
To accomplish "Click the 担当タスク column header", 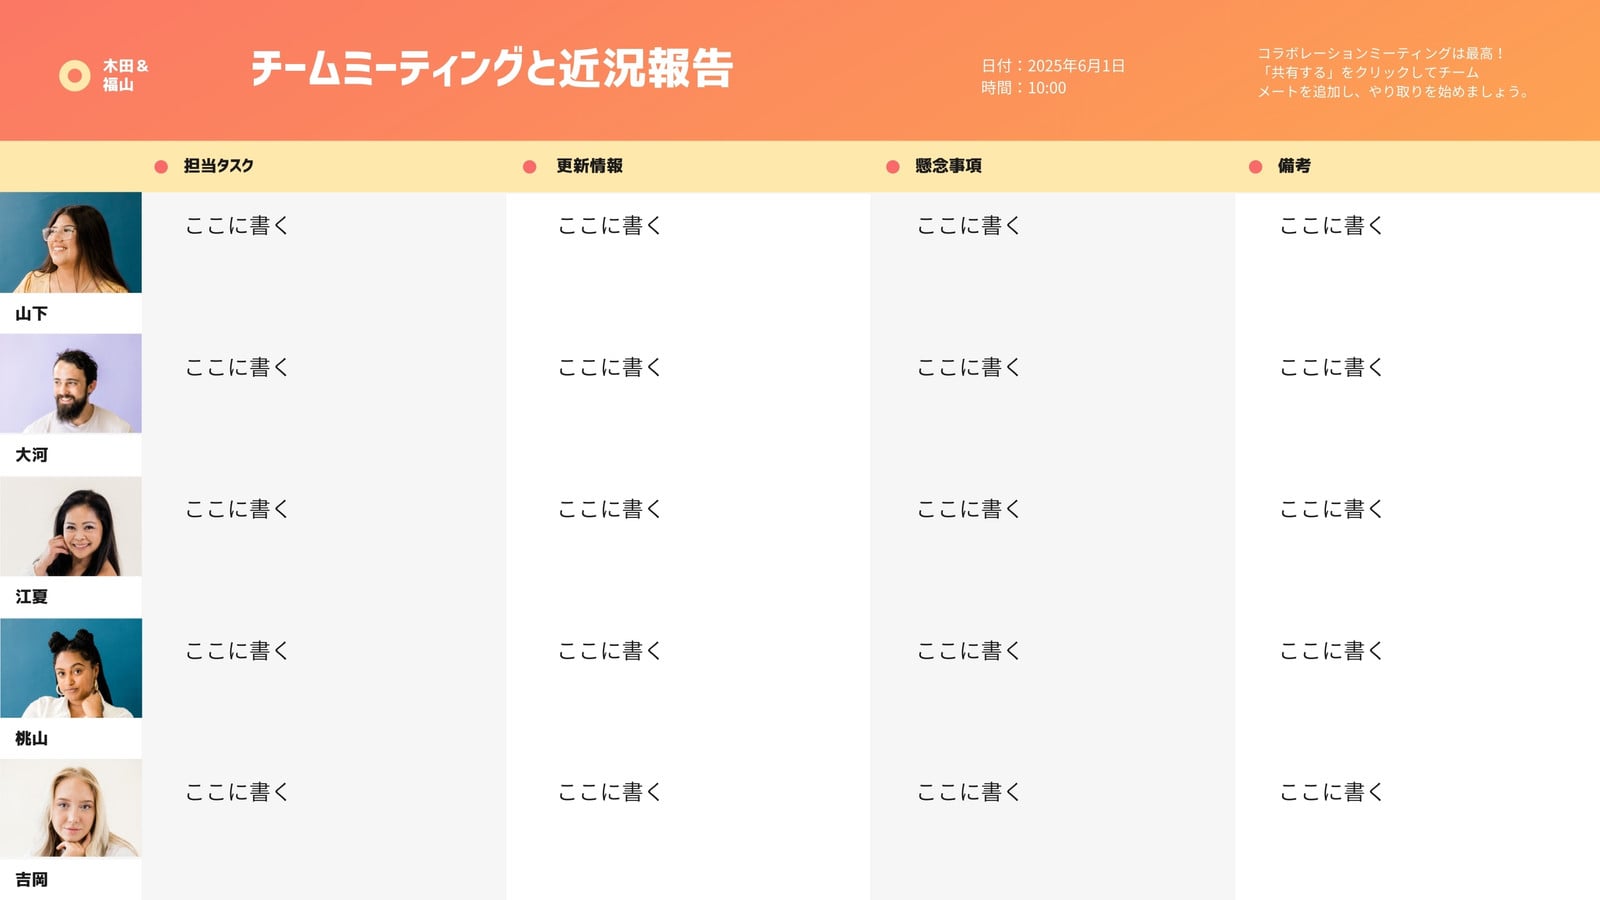I will (x=218, y=166).
